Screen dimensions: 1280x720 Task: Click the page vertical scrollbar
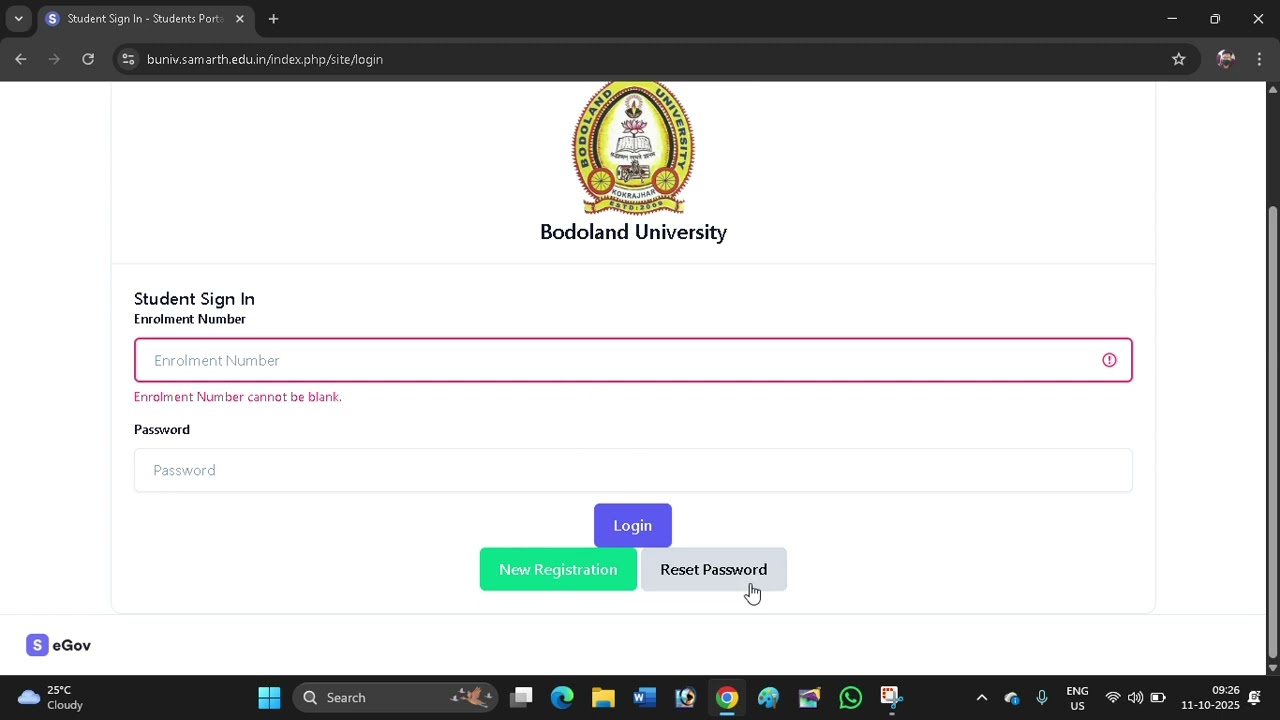pyautogui.click(x=1272, y=430)
